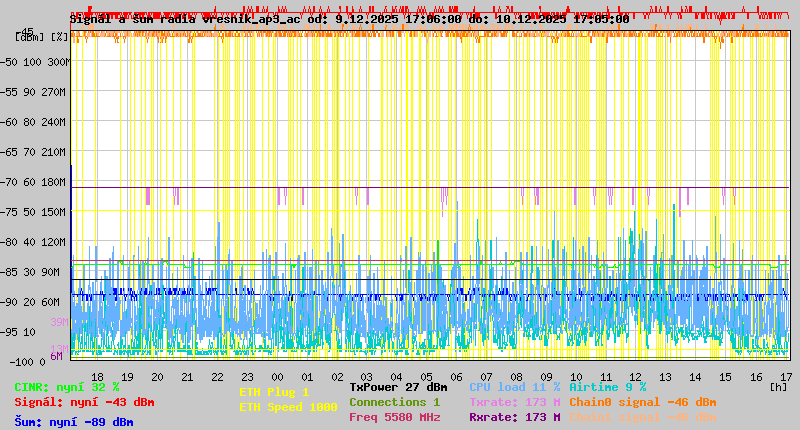Click the 'ETH Plug 1' legend label
The image size is (800, 430).
(x=274, y=392)
